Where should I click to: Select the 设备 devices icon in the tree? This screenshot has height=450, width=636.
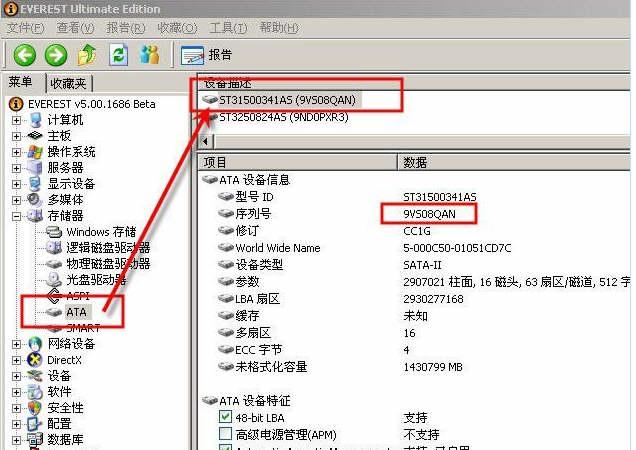coord(35,376)
